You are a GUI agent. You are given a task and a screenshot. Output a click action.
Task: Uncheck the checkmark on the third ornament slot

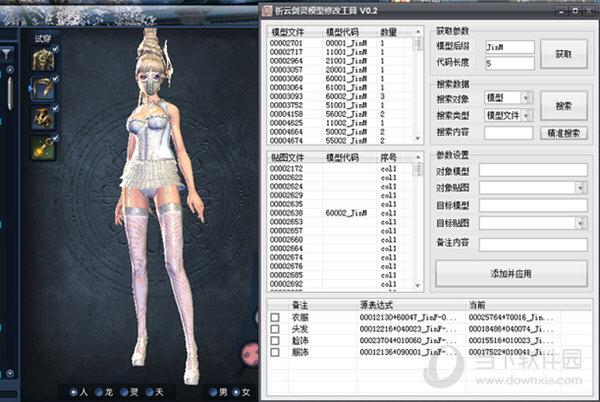(x=55, y=108)
